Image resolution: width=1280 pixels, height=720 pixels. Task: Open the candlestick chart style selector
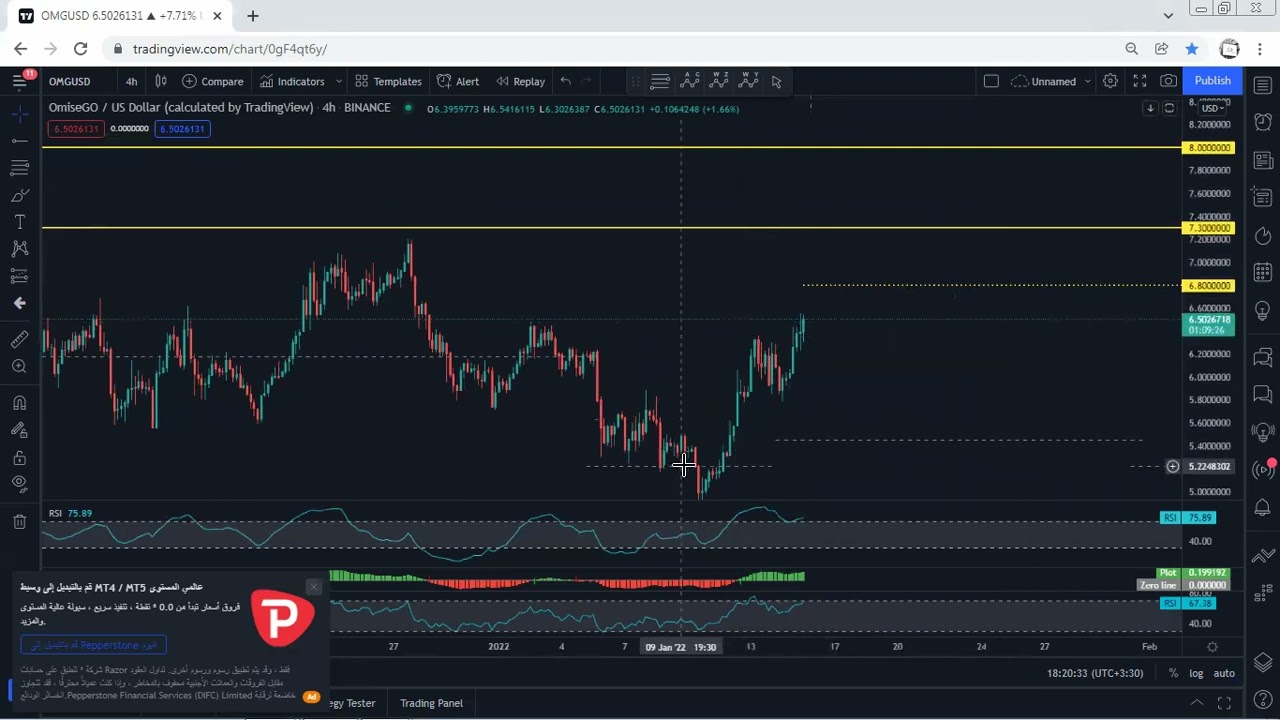coord(160,81)
